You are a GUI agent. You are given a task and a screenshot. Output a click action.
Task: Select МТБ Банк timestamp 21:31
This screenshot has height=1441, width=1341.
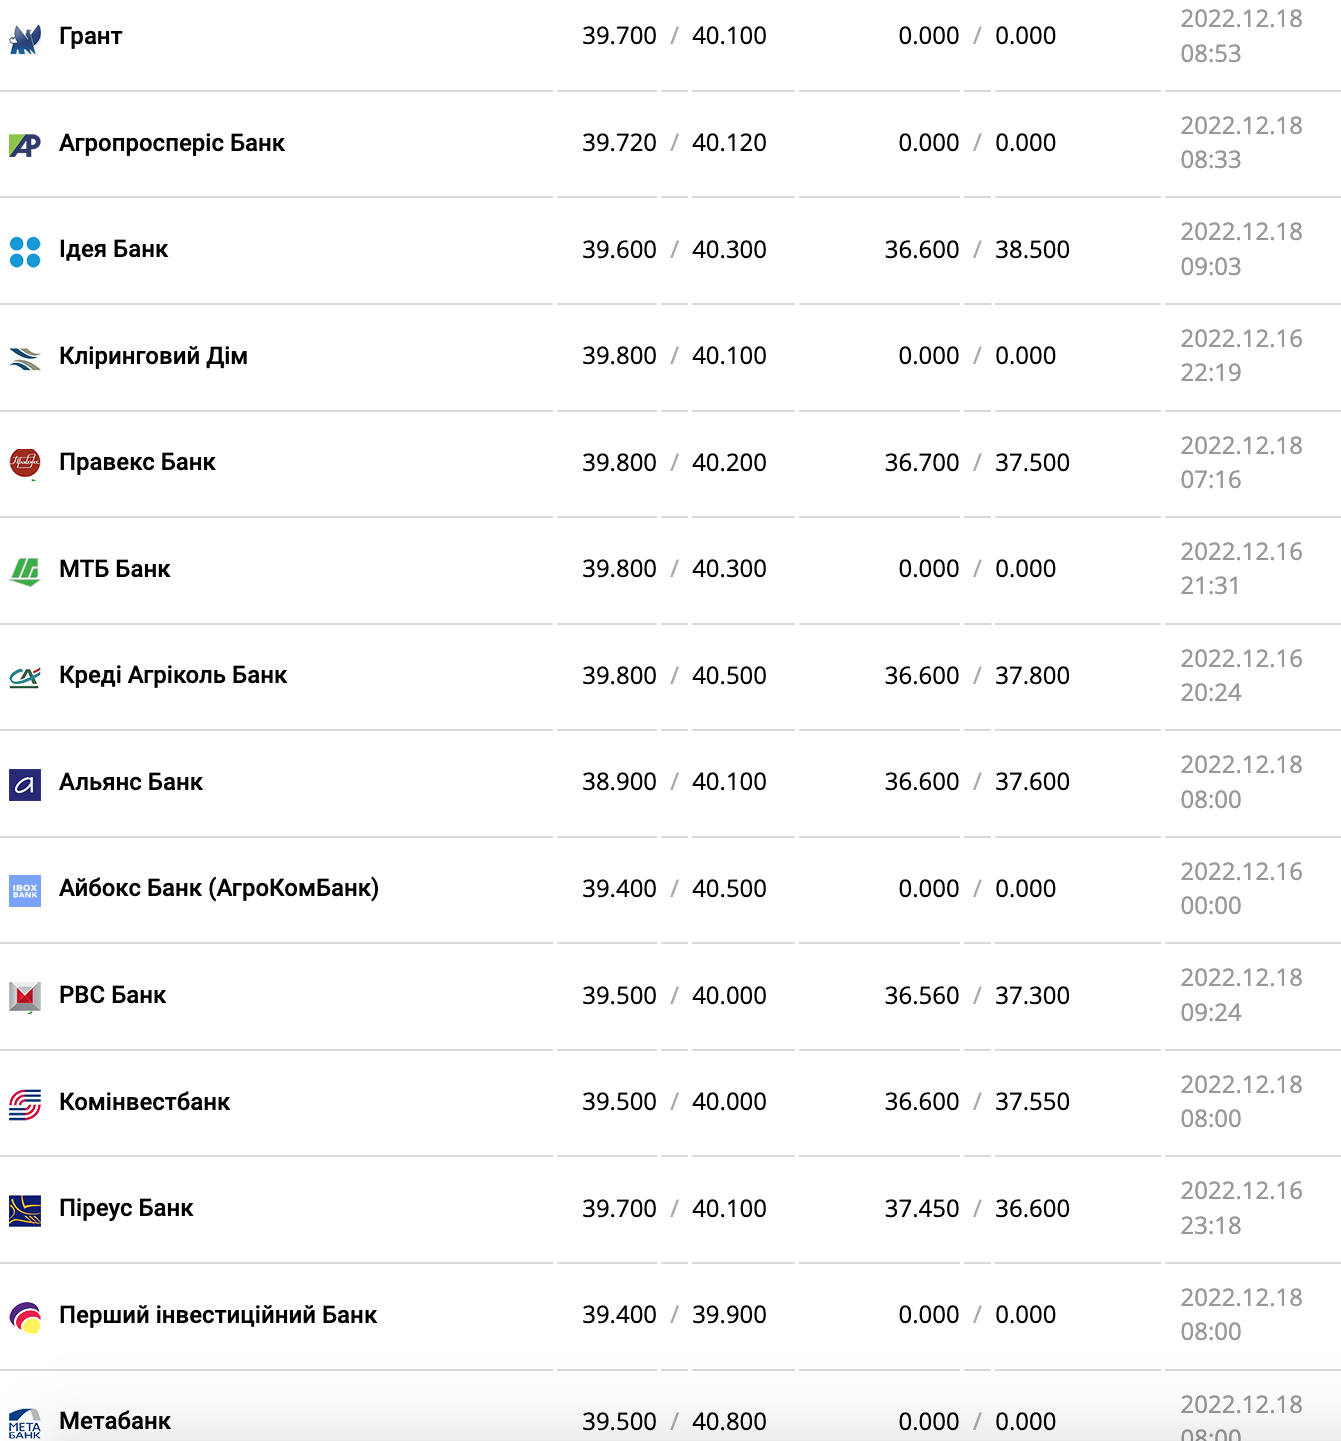[x=1210, y=586]
